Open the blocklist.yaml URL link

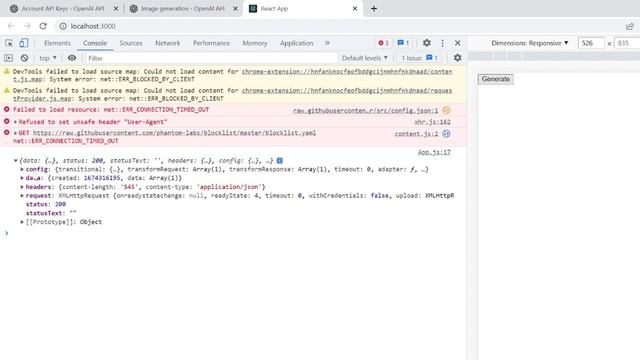[174, 133]
